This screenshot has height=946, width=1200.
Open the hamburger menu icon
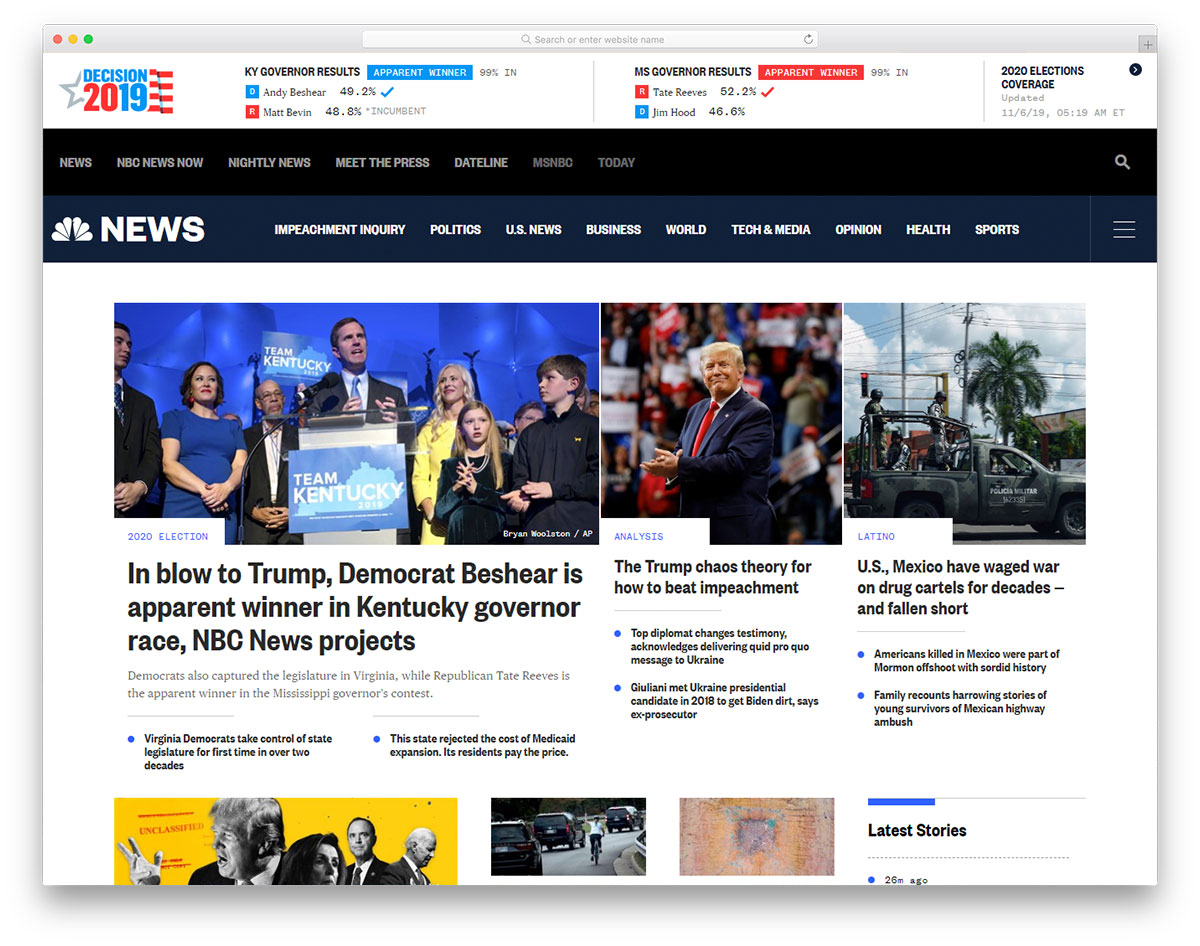pos(1124,229)
